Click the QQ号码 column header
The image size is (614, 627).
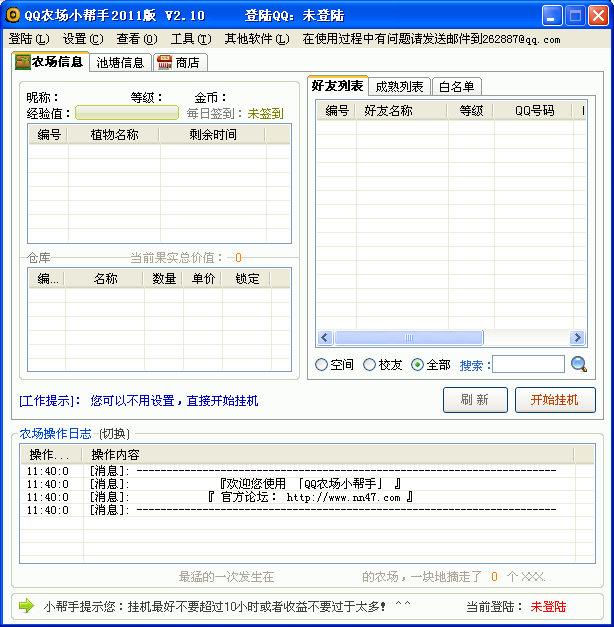[x=534, y=110]
